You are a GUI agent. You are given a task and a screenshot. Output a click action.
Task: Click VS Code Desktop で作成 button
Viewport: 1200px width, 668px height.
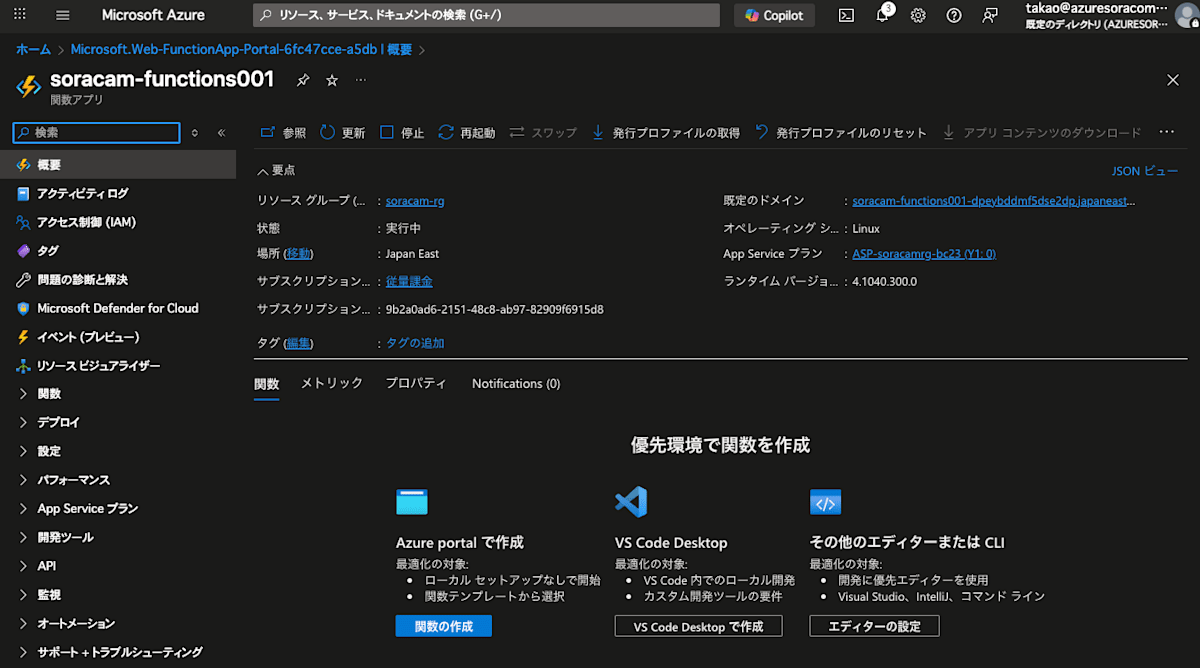698,626
